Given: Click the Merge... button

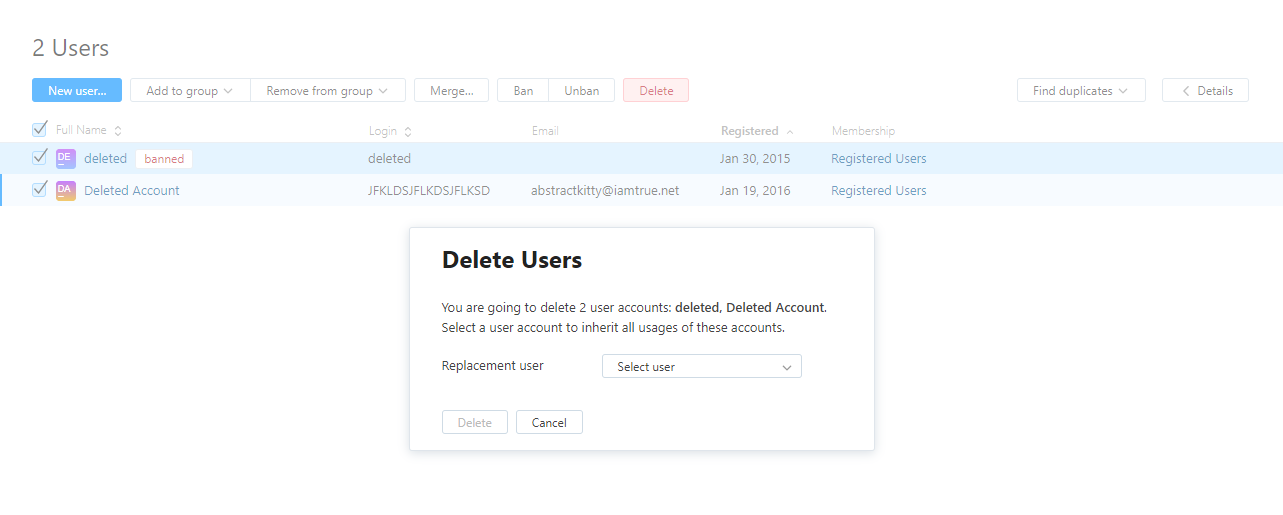Looking at the screenshot, I should click(451, 90).
